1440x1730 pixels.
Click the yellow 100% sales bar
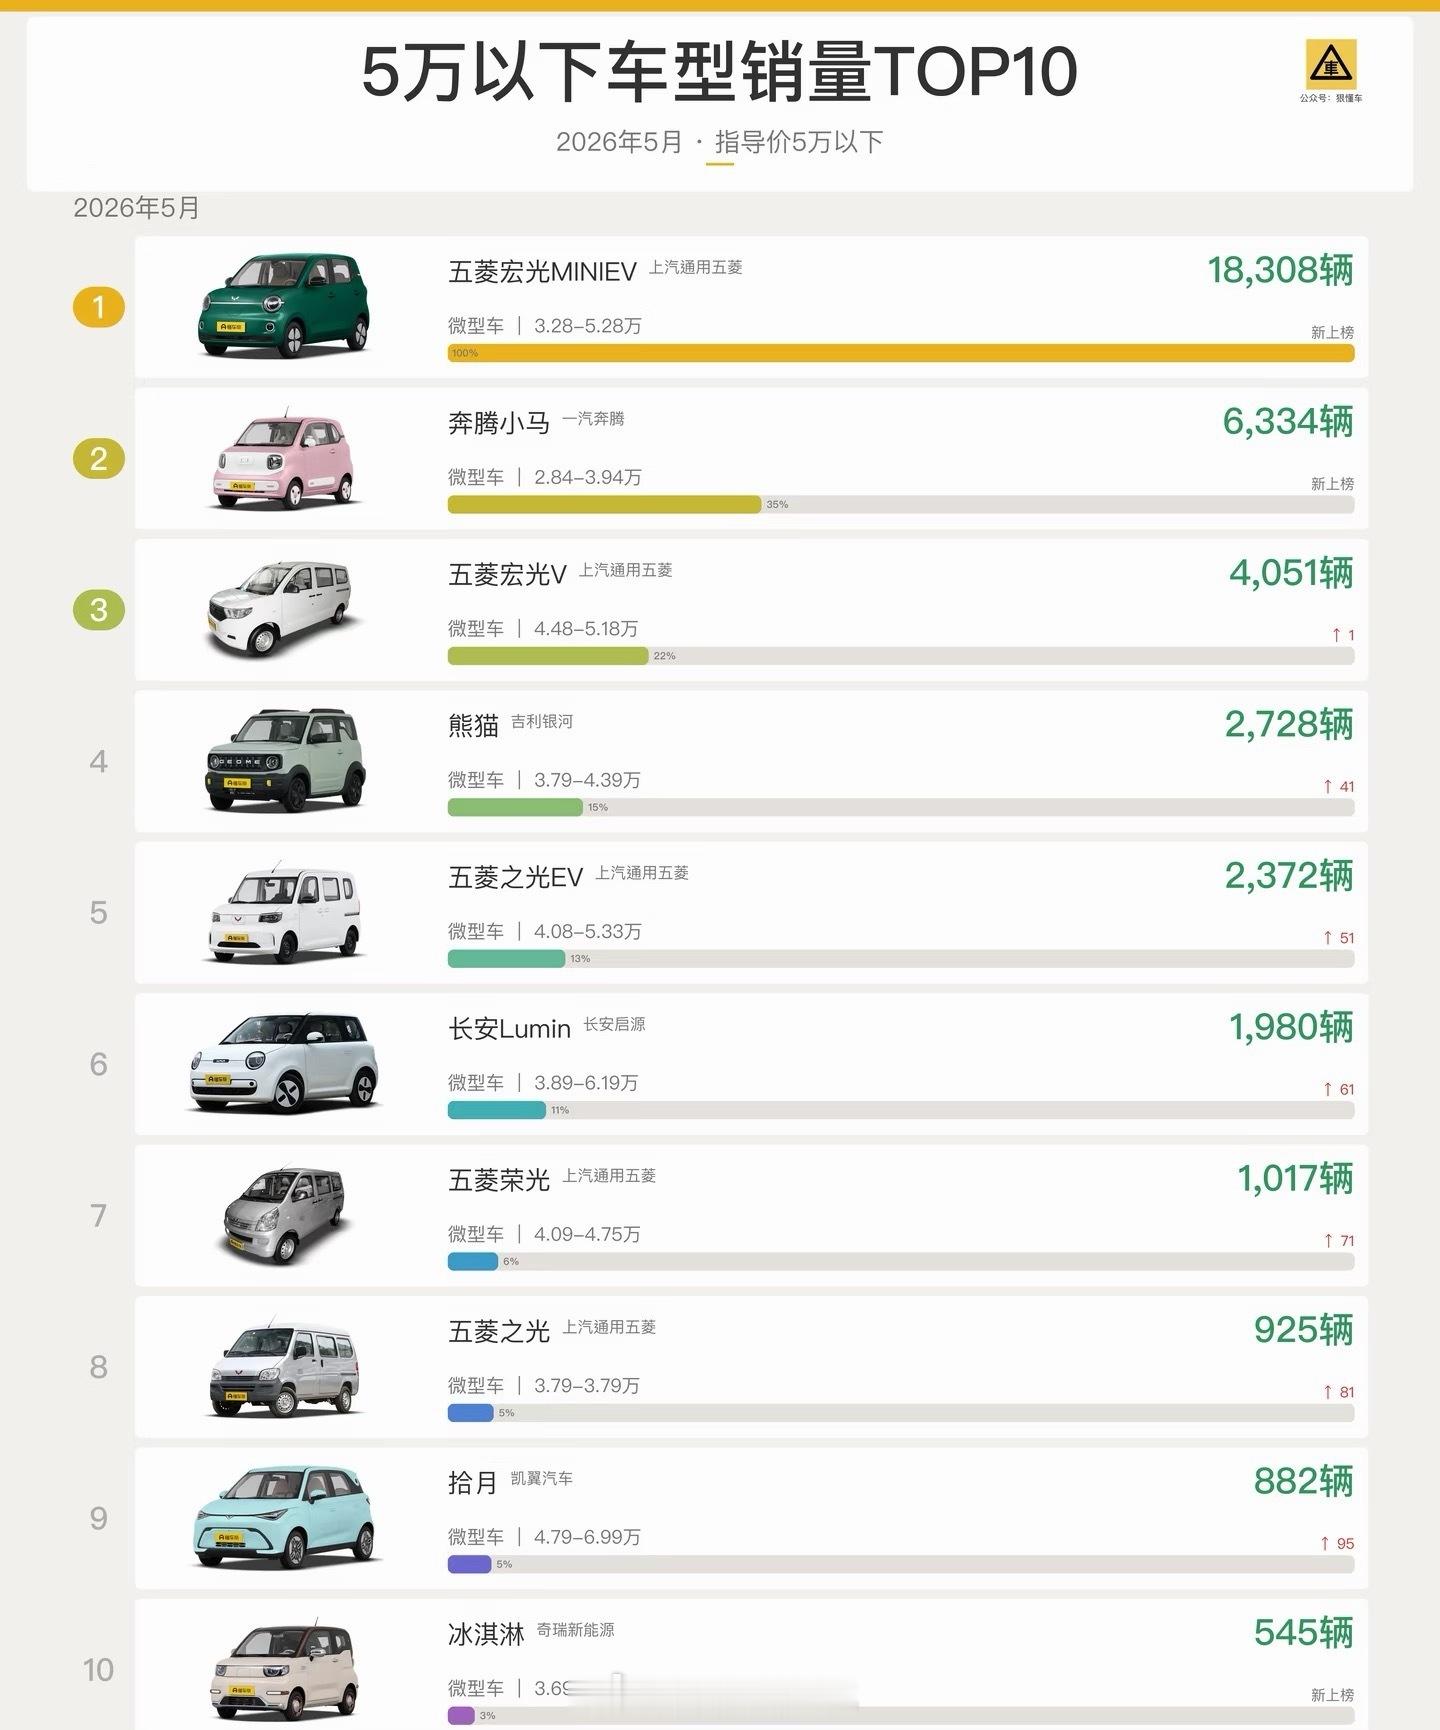pos(901,353)
